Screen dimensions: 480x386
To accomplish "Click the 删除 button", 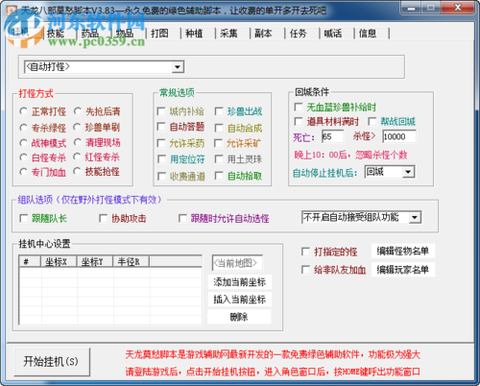I will point(239,317).
